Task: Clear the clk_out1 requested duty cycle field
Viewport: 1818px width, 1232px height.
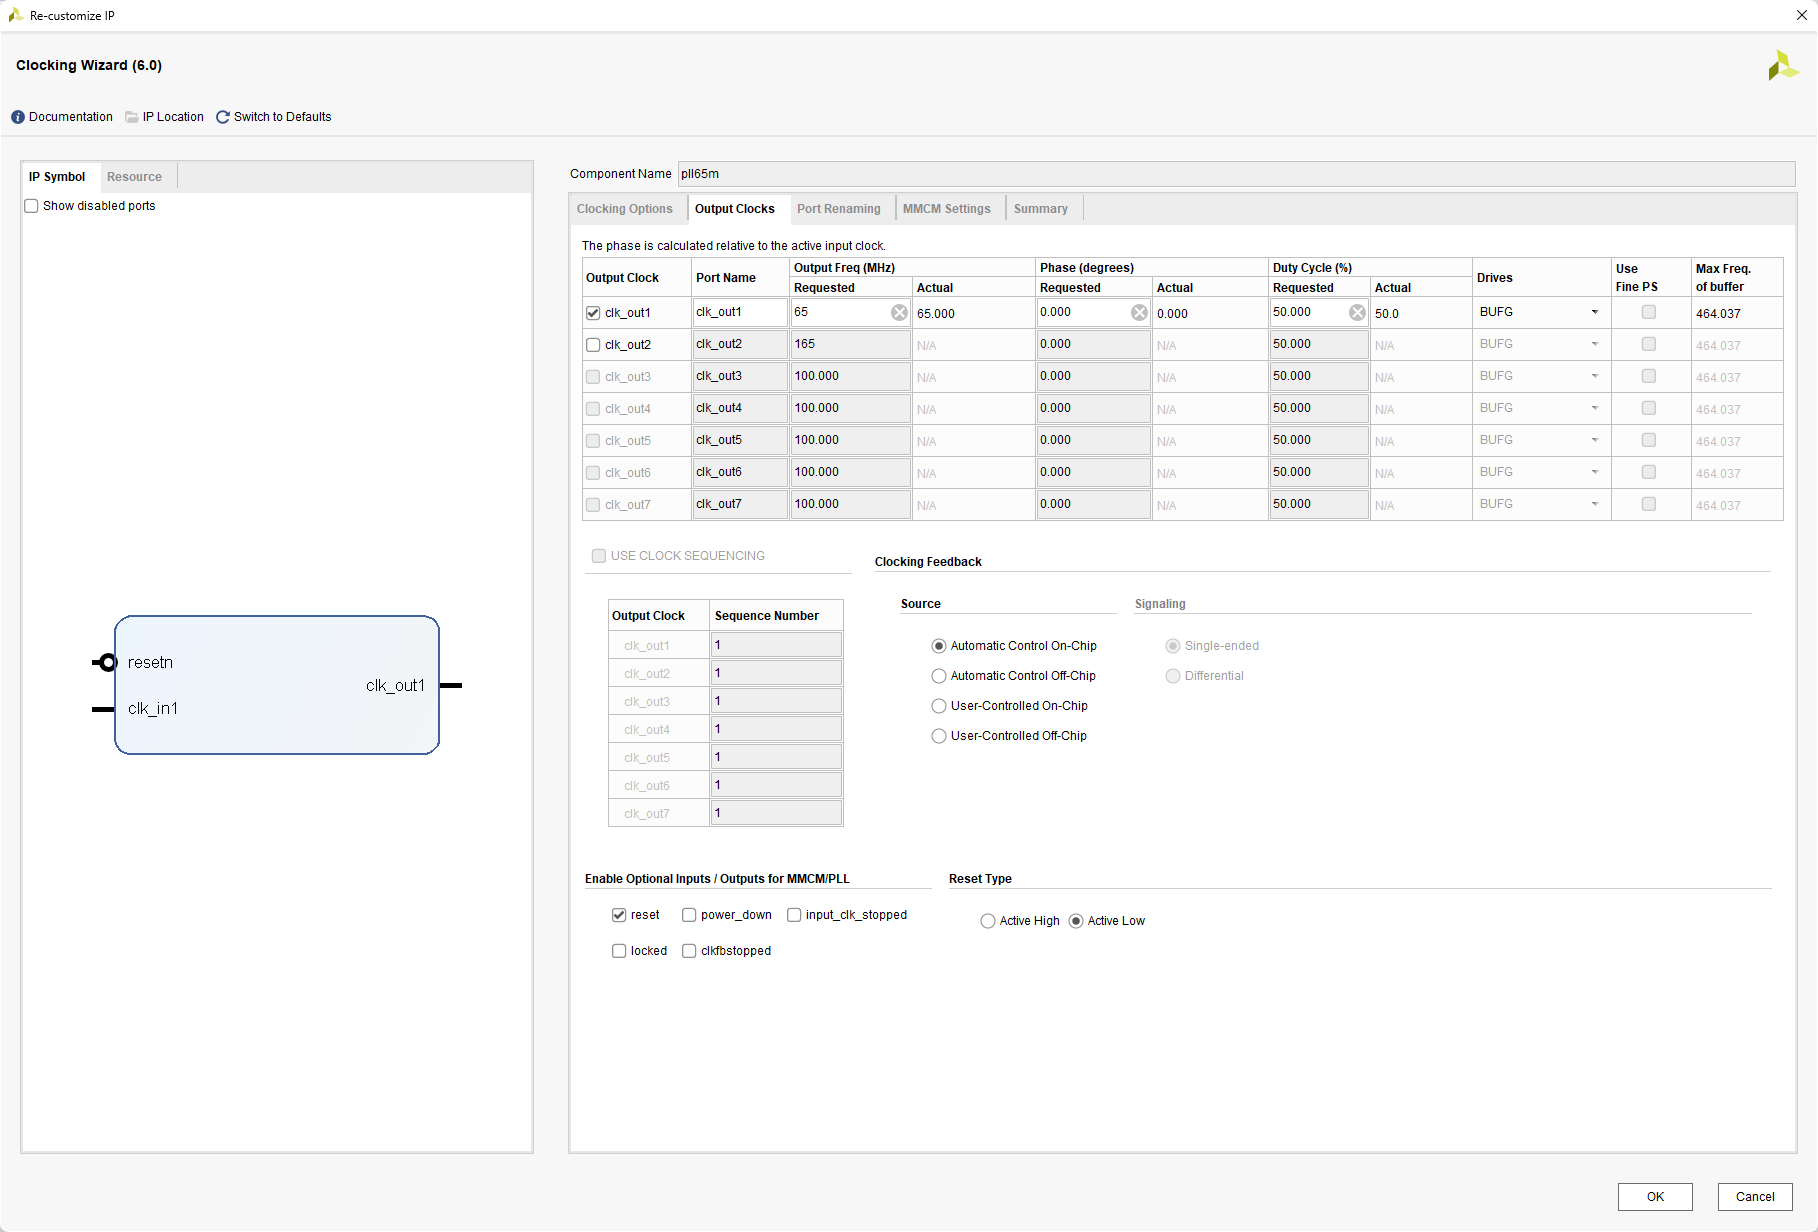Action: [1357, 313]
